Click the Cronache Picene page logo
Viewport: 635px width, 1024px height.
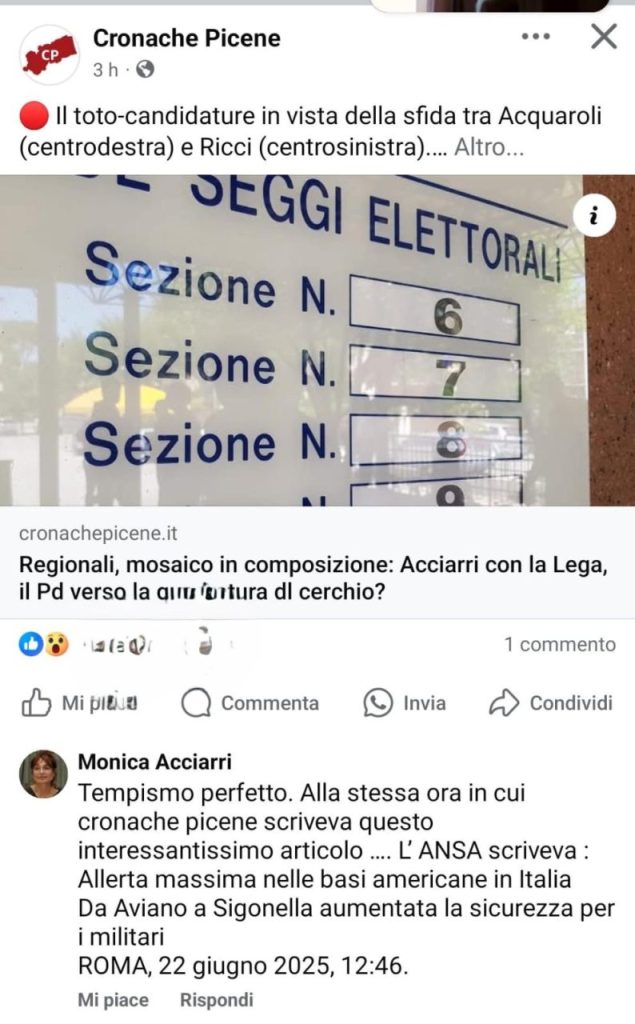pyautogui.click(x=49, y=54)
